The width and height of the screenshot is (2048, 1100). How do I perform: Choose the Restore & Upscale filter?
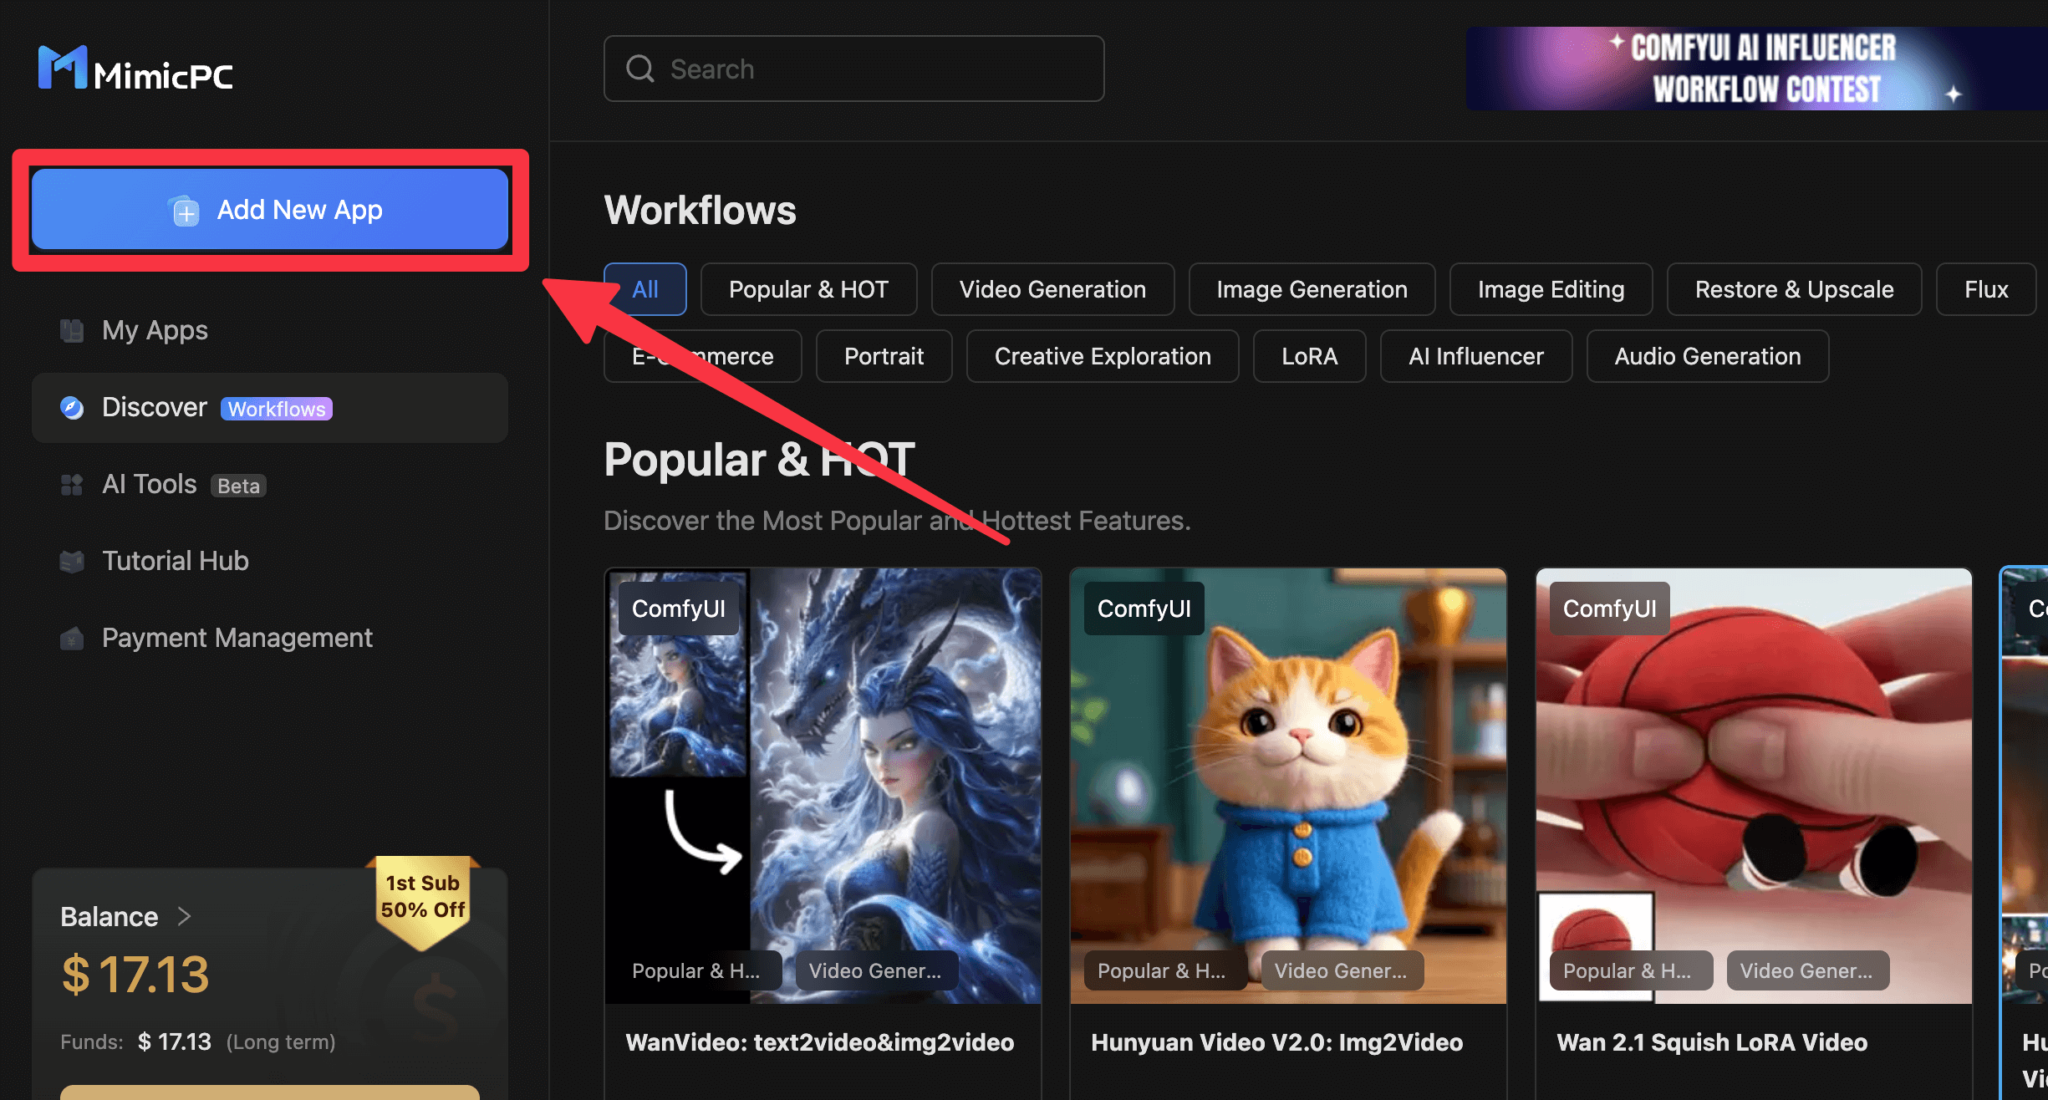1793,289
